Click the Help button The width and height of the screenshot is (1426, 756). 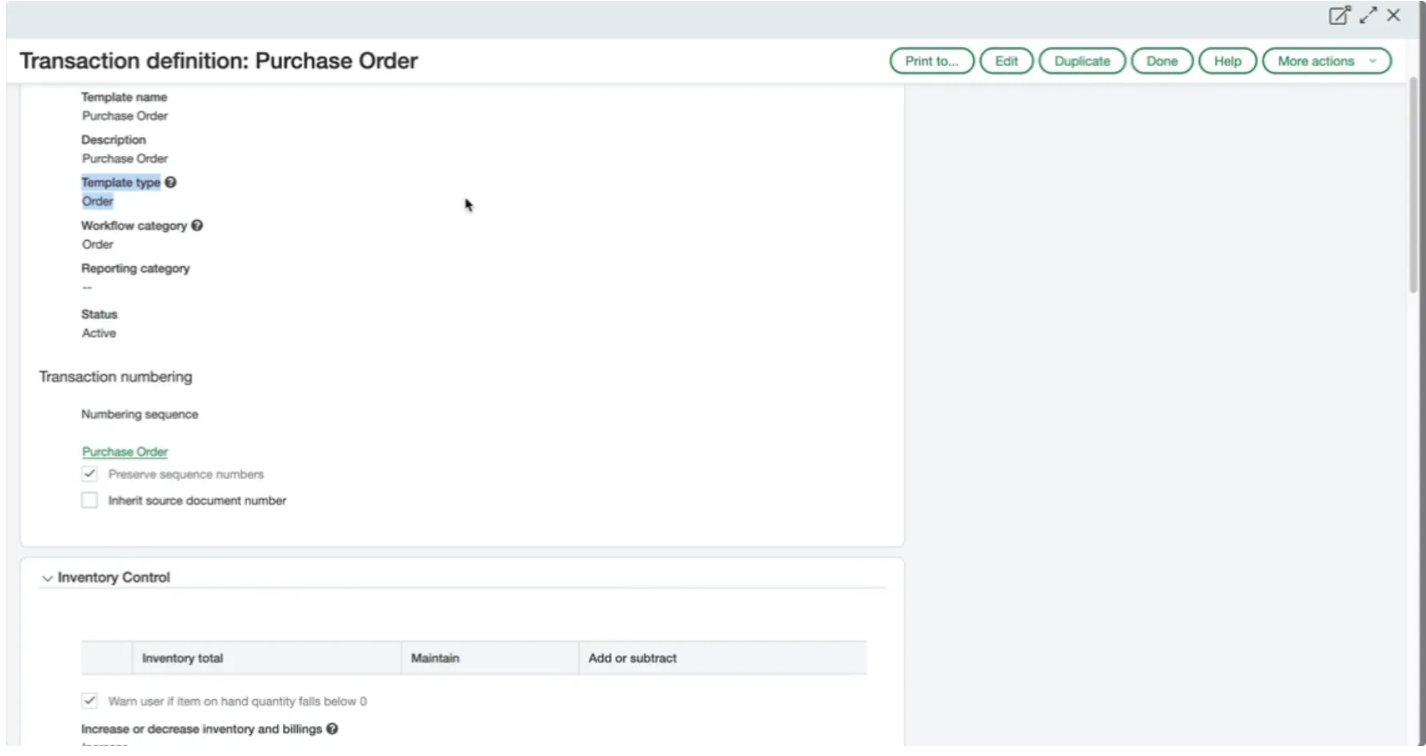tap(1227, 61)
